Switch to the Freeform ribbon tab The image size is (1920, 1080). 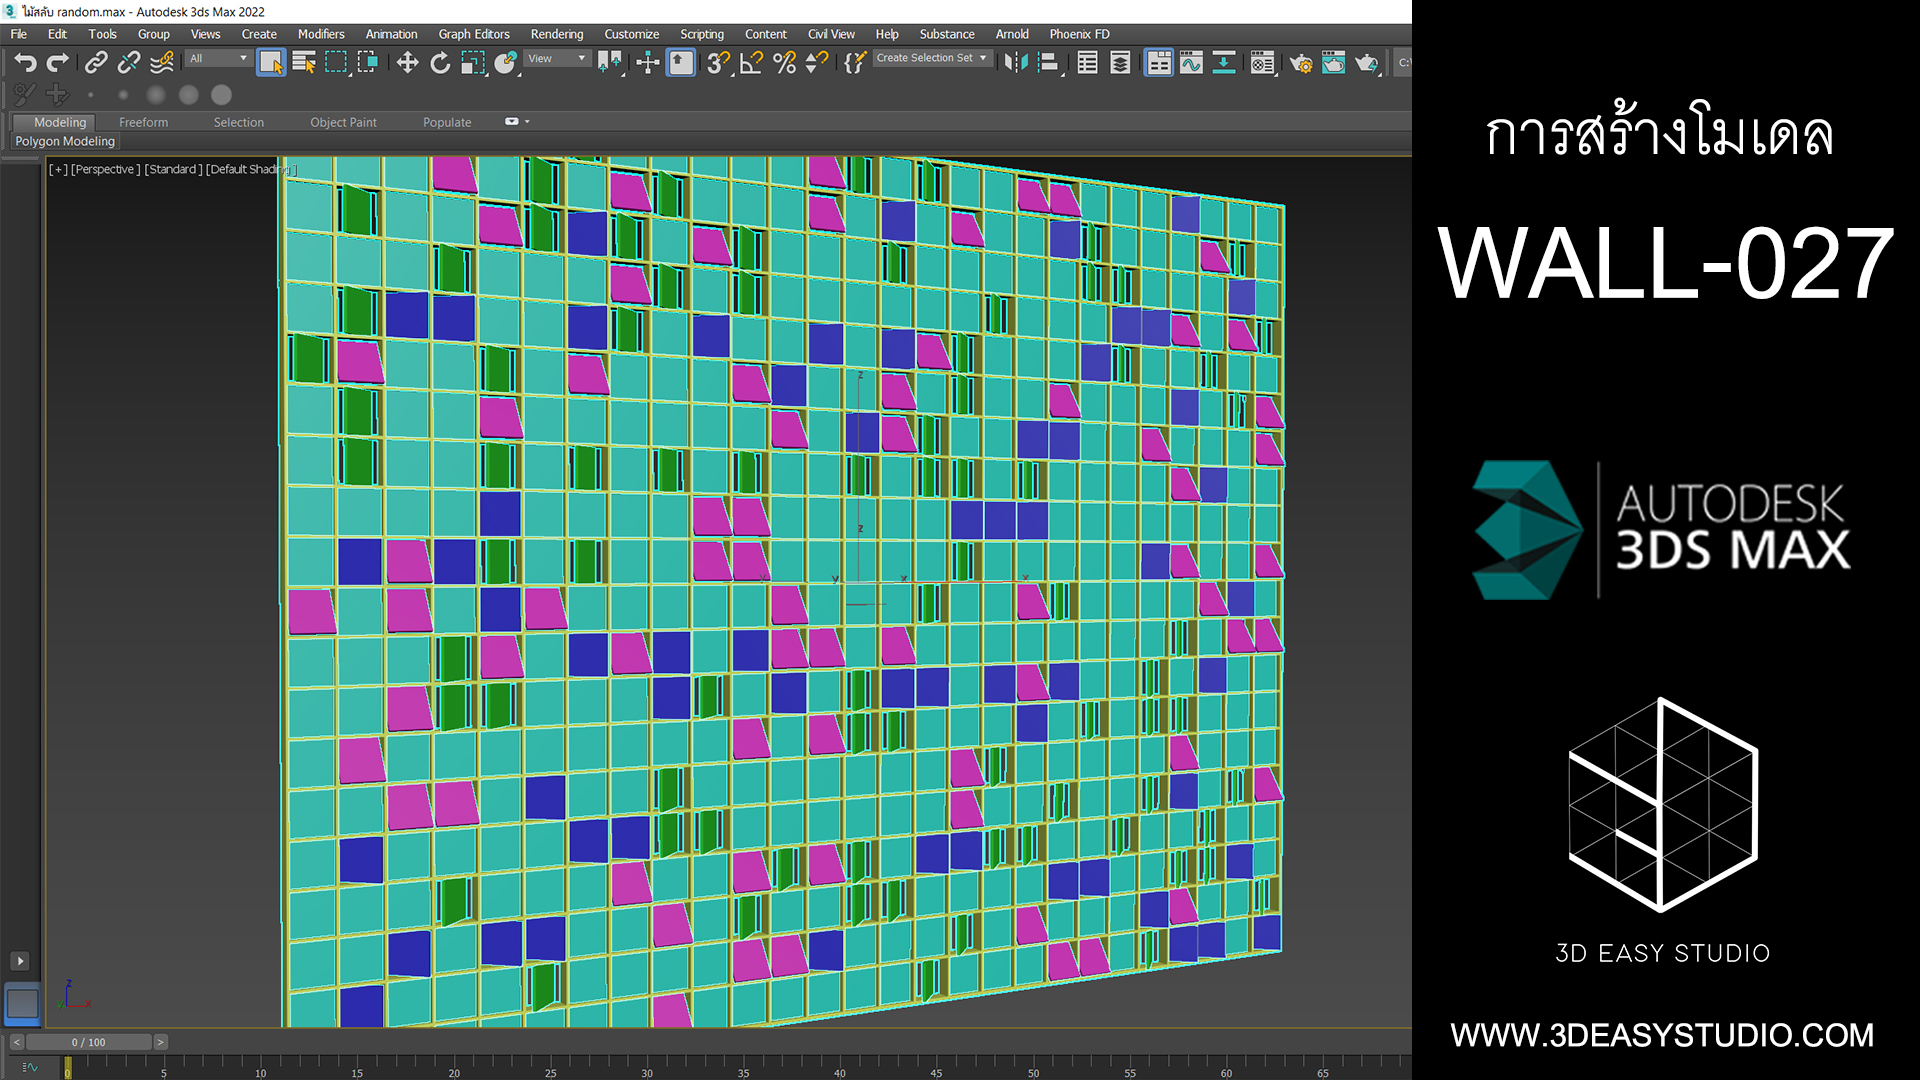(143, 122)
